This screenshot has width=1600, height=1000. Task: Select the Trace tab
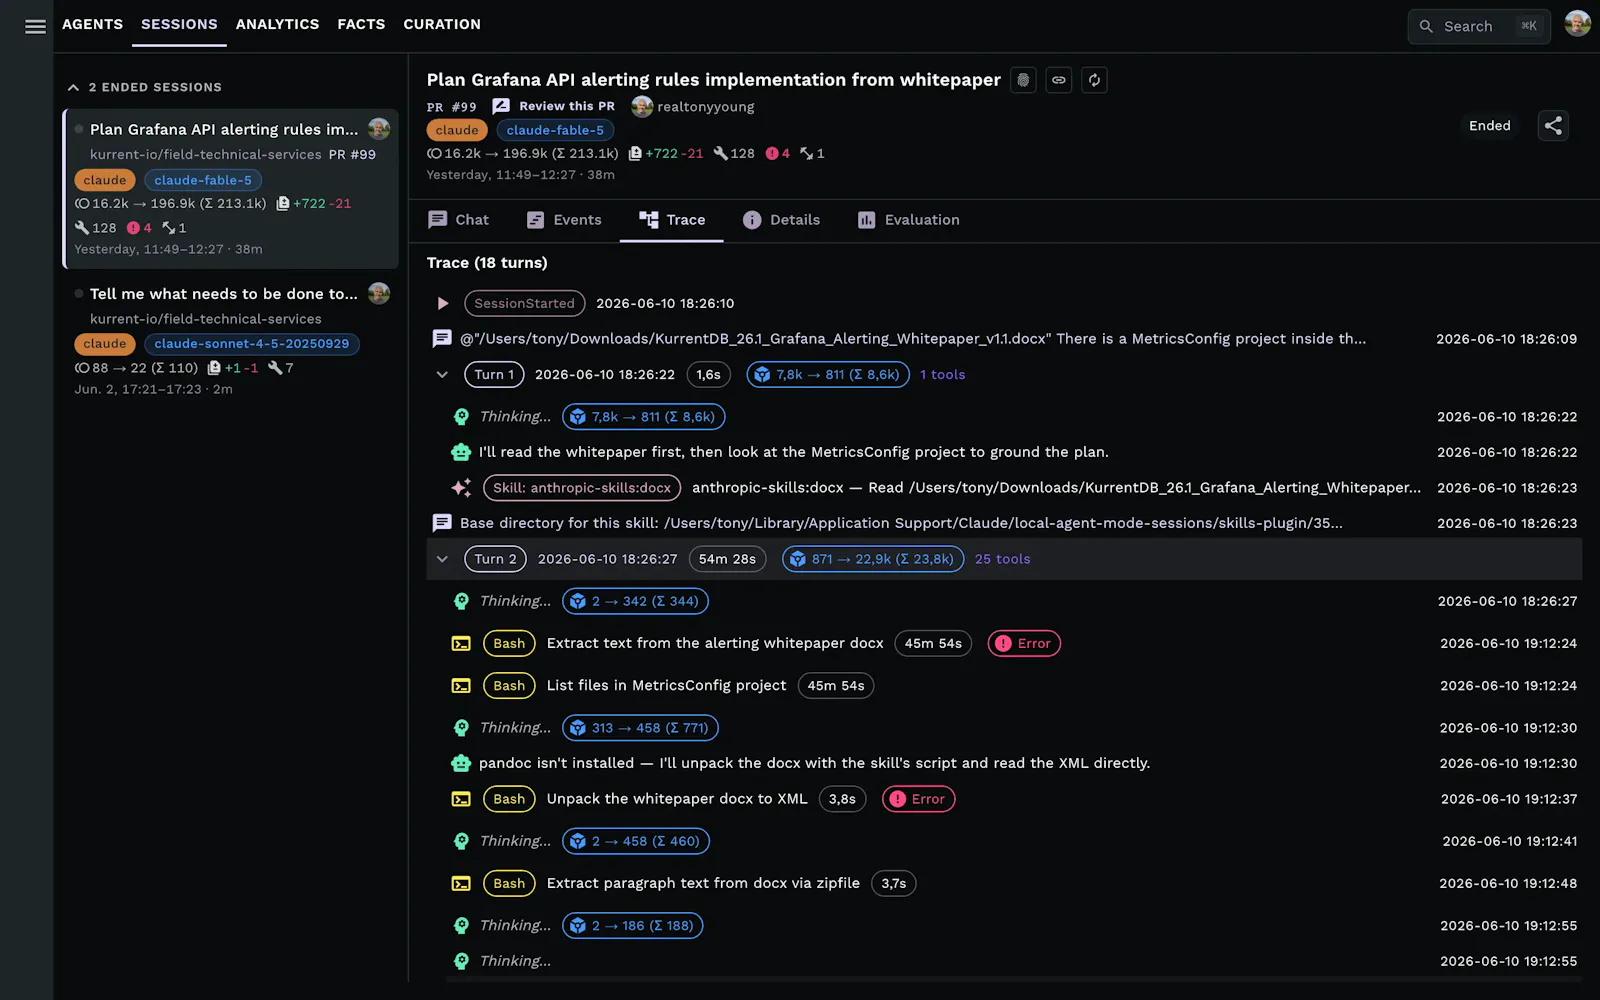[x=672, y=220]
